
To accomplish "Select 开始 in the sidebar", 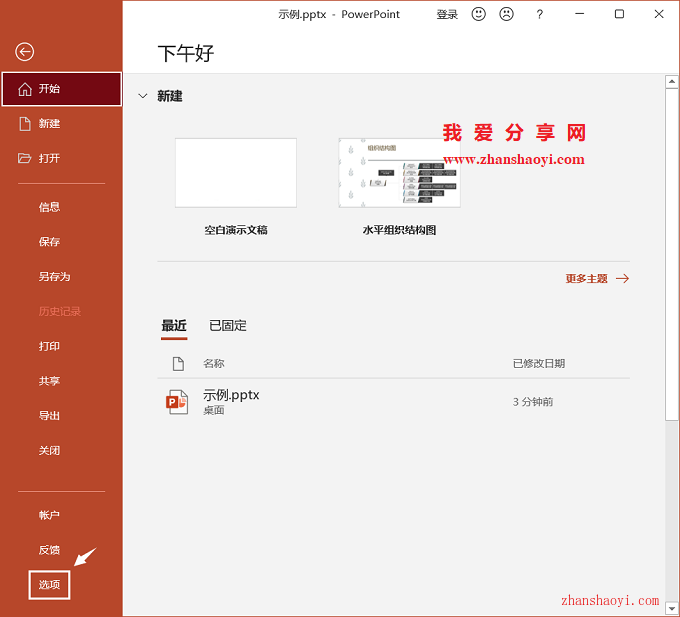I will 62,89.
